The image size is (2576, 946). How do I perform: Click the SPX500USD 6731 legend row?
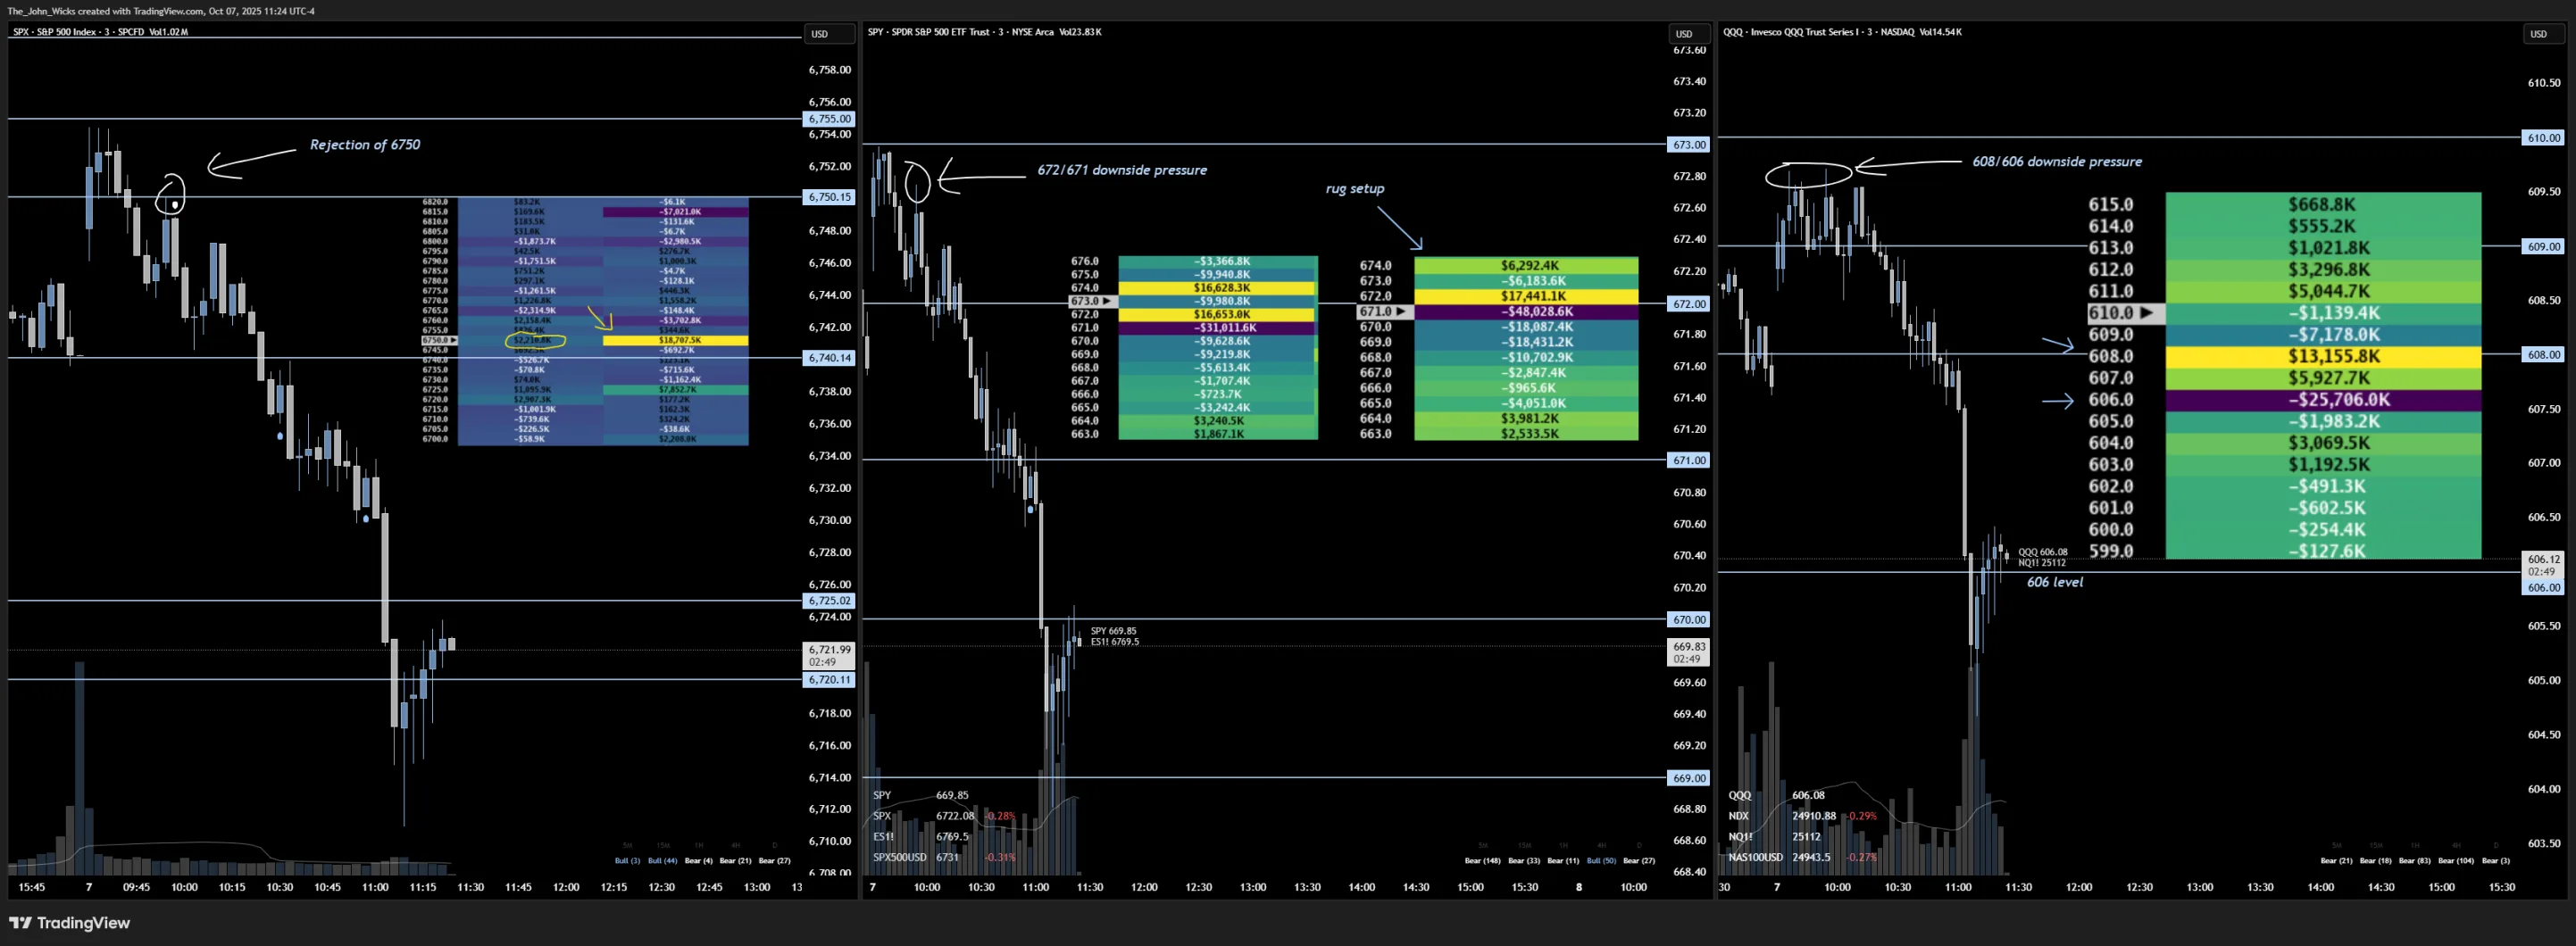945,858
